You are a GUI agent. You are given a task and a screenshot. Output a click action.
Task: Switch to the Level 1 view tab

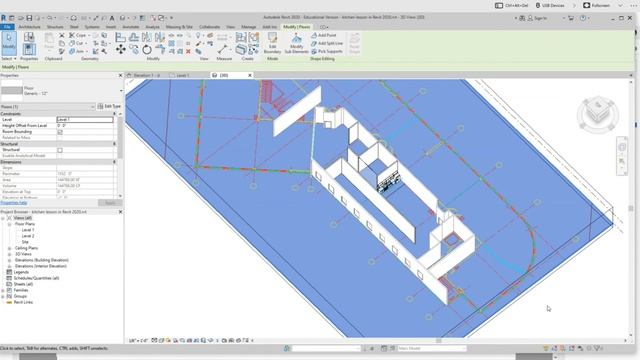[182, 76]
